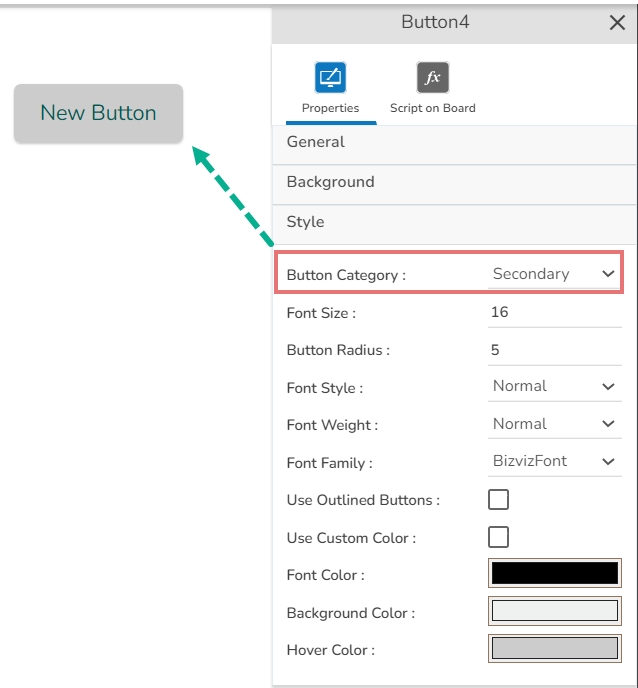Open the gray Hover Color swatch

[554, 648]
